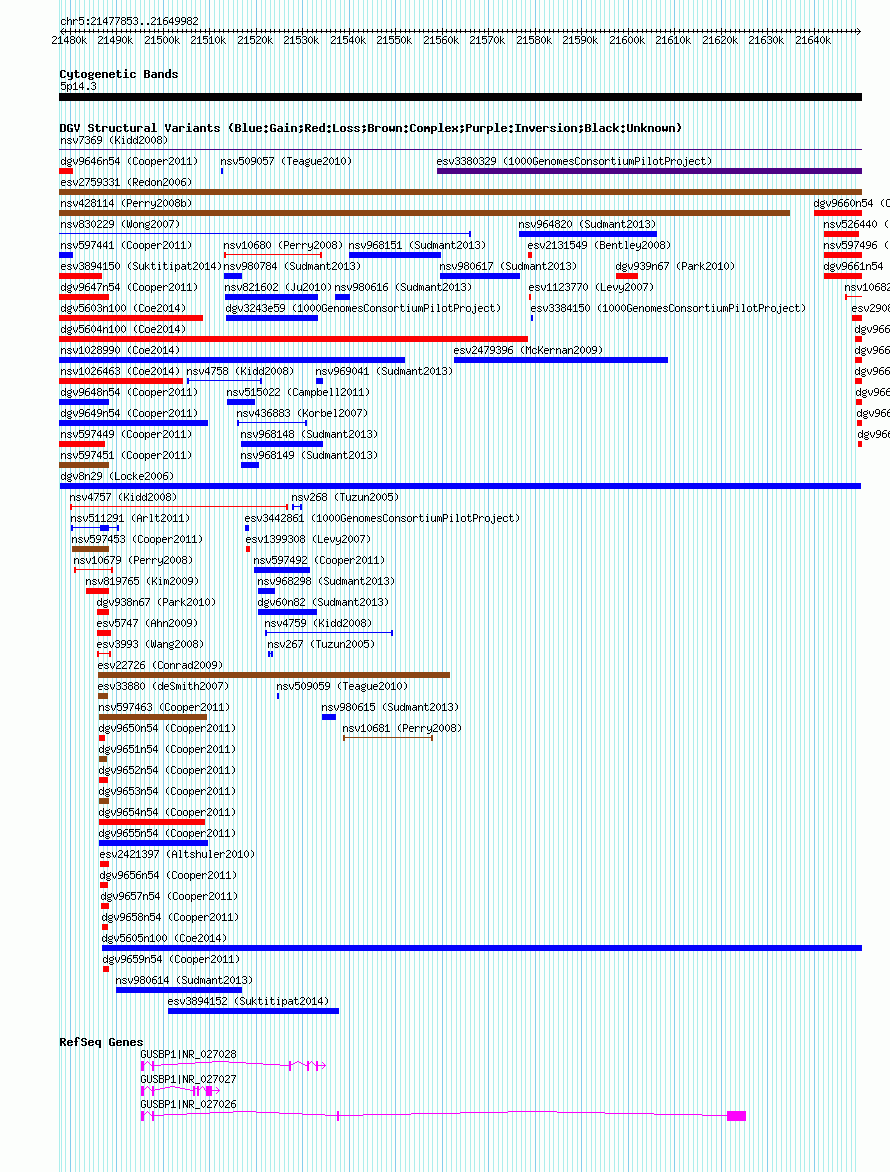Click the nsv7369 (Kidd2008) variant label

(114, 141)
